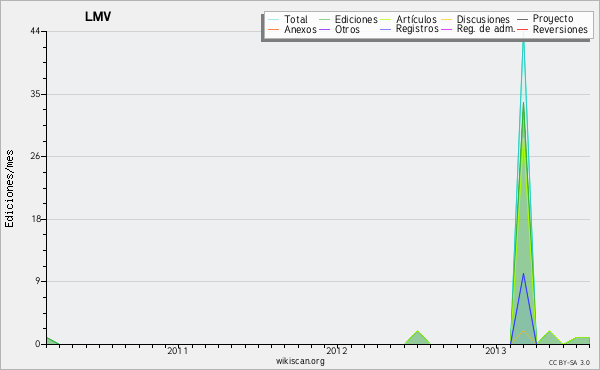Click the cyan Total legend line swatch
Image resolution: width=600 pixels, height=370 pixels.
274,19
